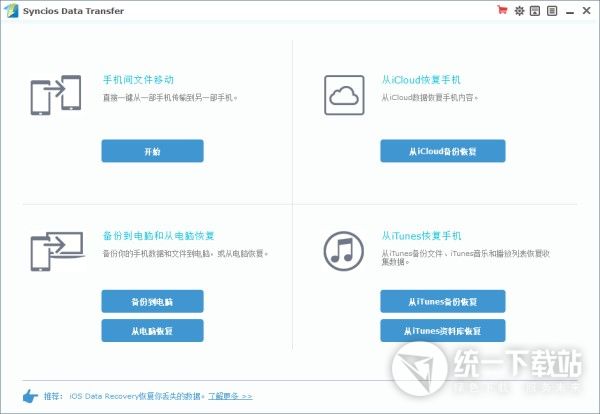Click the 备份你的手机数据 description text

point(186,253)
